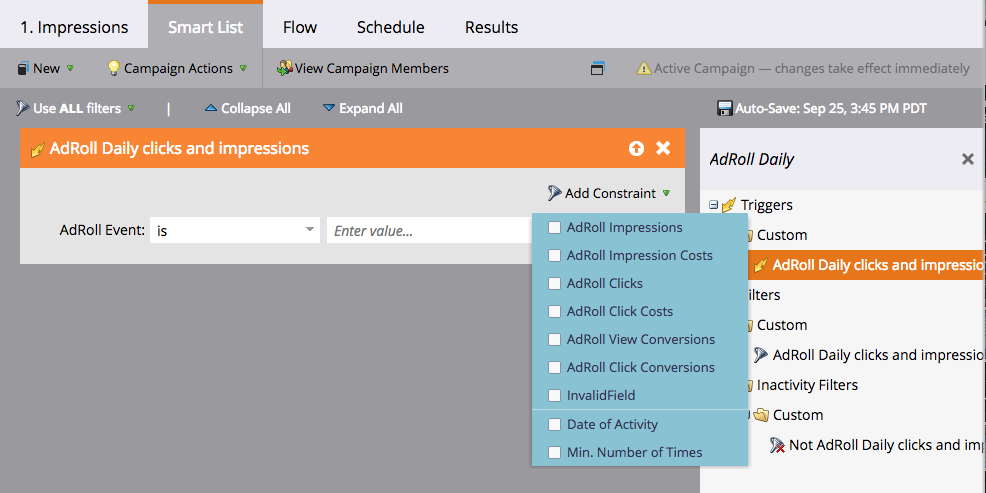Screen dimensions: 986x493
Task: Click the Enter value input field
Action: click(429, 230)
